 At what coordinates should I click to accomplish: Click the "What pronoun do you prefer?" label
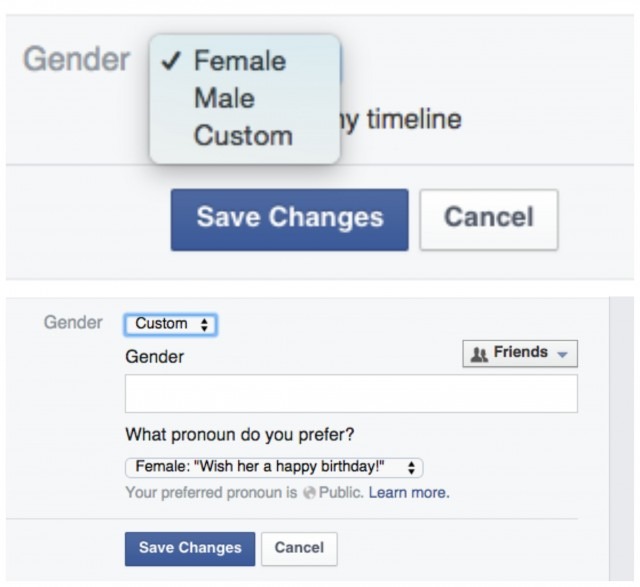[241, 435]
